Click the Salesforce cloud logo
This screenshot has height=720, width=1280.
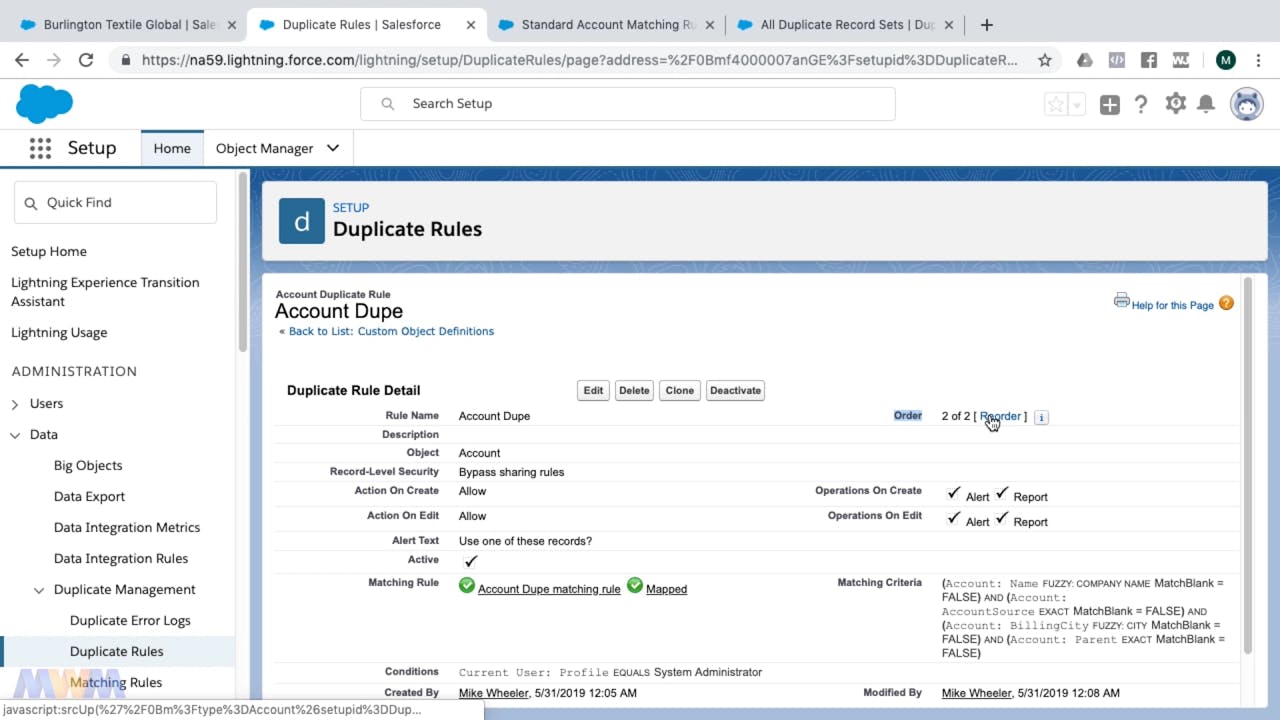click(x=44, y=104)
